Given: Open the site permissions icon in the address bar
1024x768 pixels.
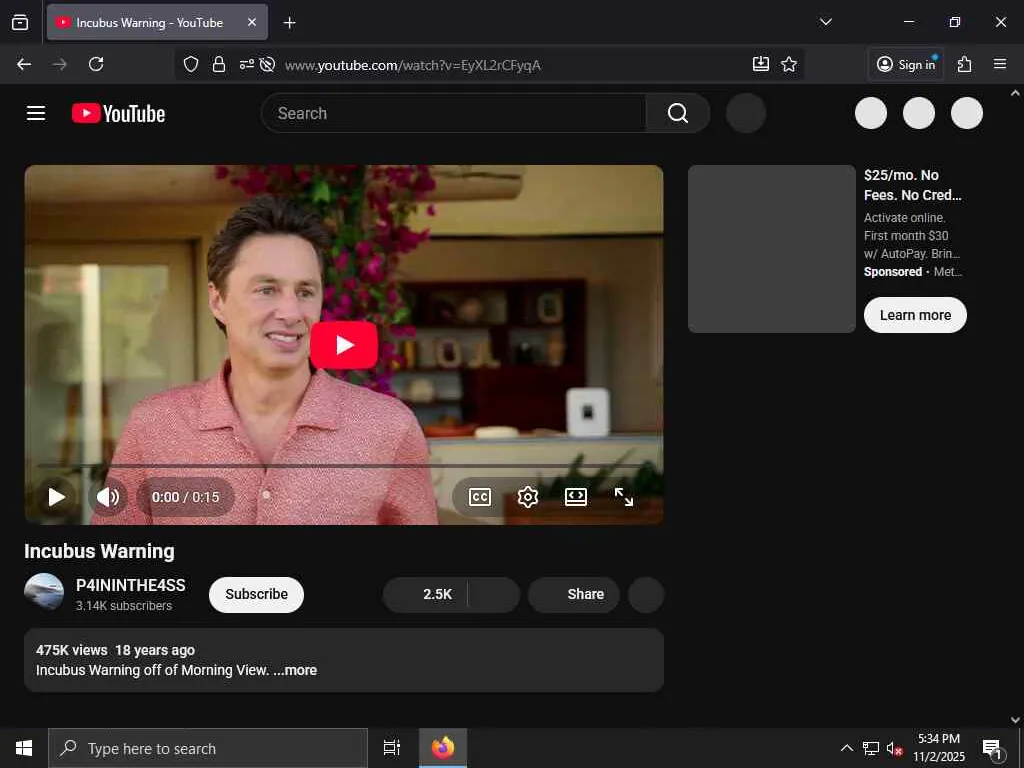Looking at the screenshot, I should 246,64.
